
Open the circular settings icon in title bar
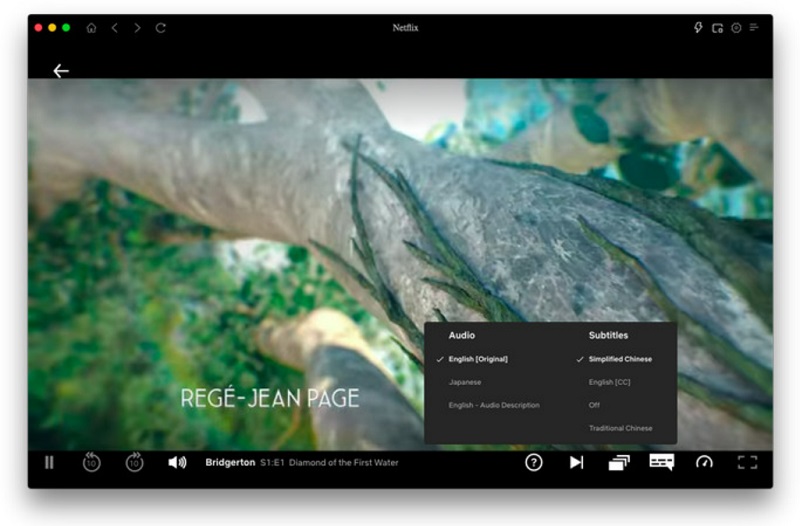click(736, 28)
